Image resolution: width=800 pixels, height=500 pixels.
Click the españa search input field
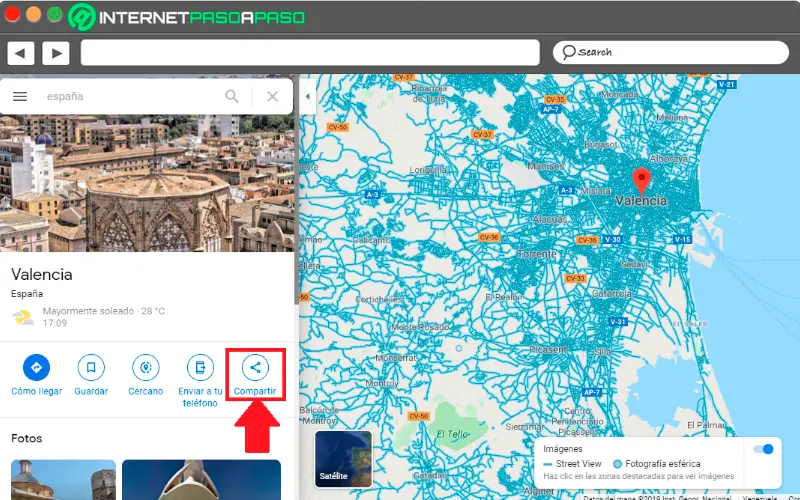pyautogui.click(x=130, y=96)
